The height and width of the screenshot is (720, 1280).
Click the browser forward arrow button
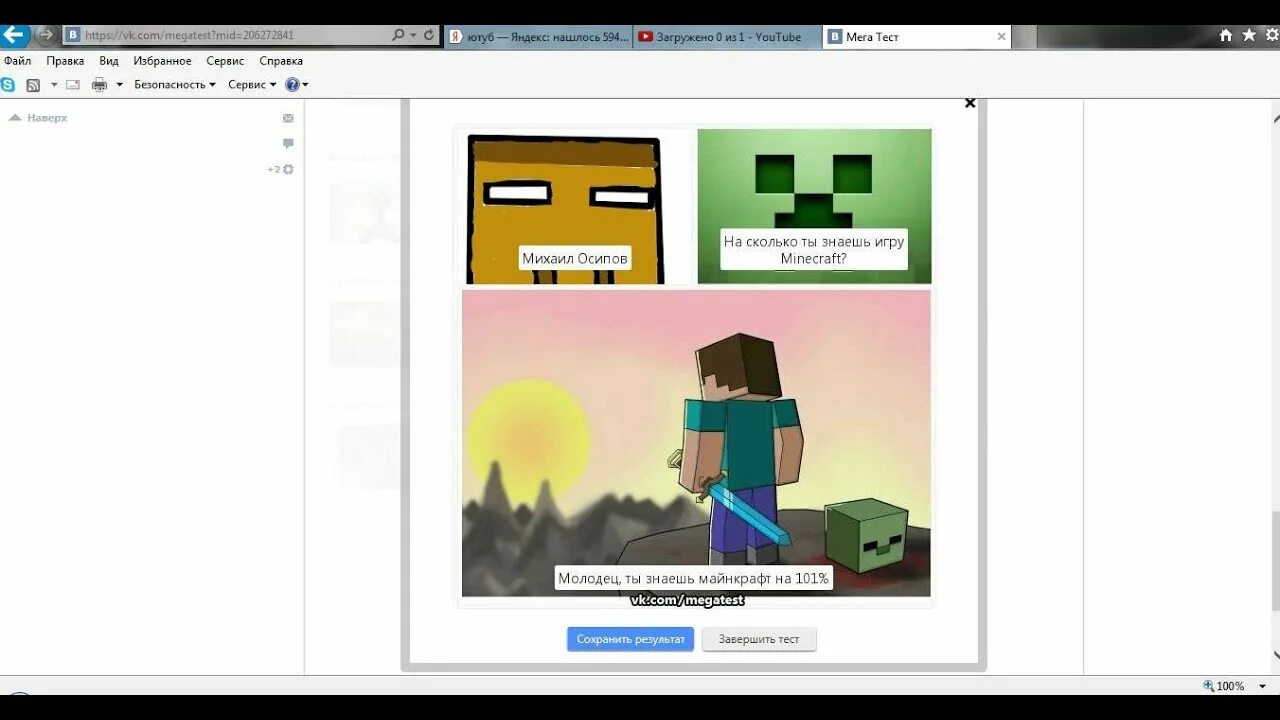[x=45, y=35]
